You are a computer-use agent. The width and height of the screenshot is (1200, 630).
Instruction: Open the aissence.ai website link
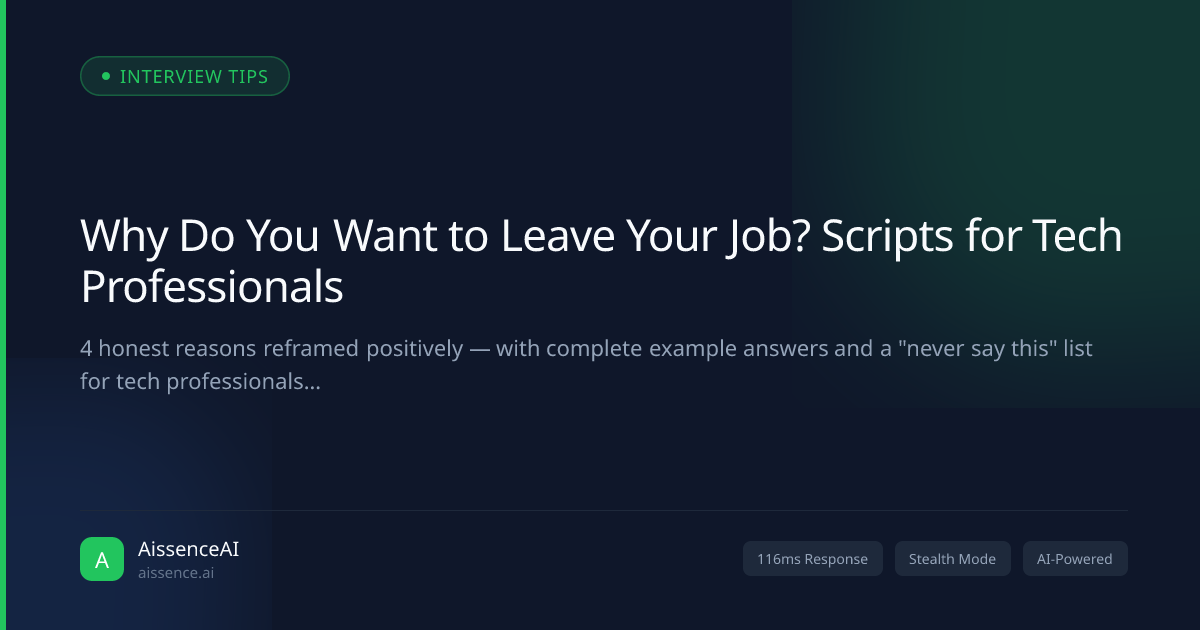(176, 573)
